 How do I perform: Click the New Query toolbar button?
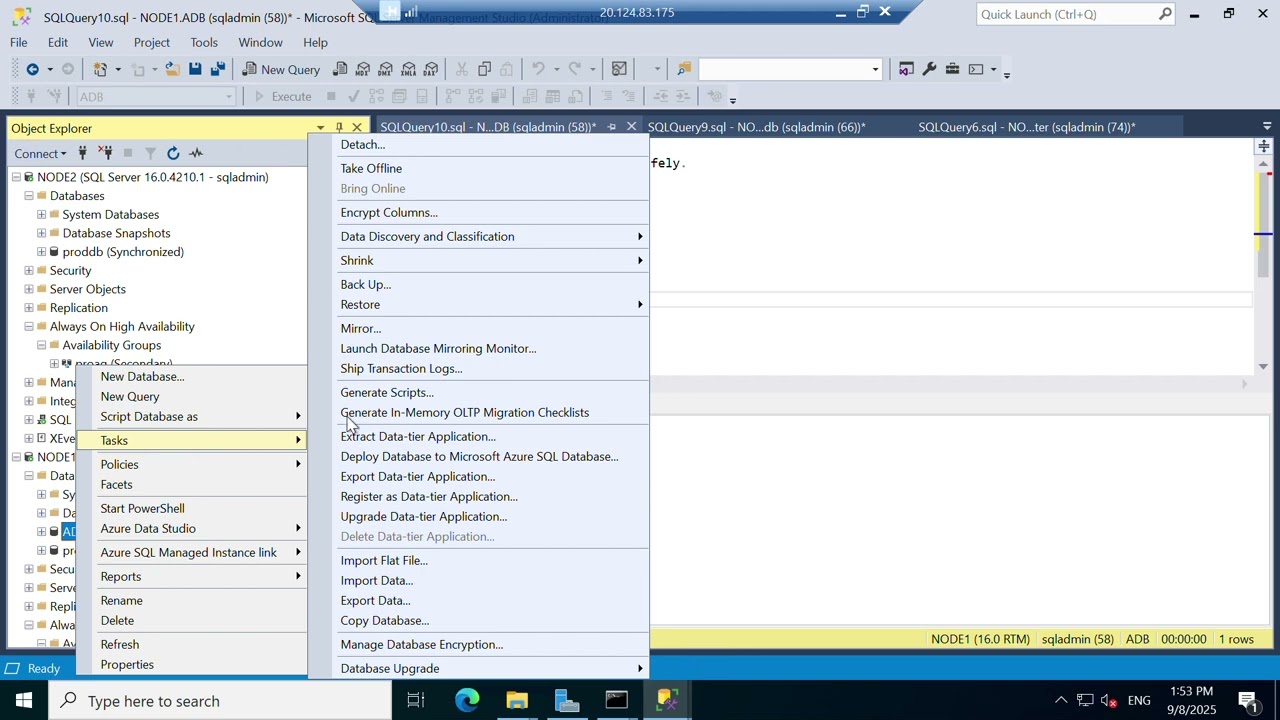click(281, 69)
